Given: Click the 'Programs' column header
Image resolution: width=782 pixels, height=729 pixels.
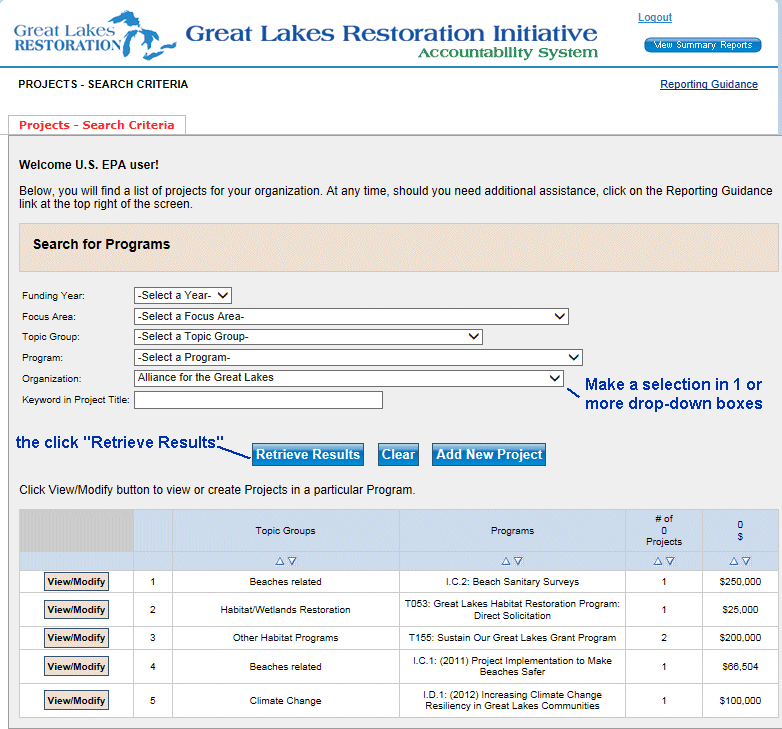Looking at the screenshot, I should (512, 531).
